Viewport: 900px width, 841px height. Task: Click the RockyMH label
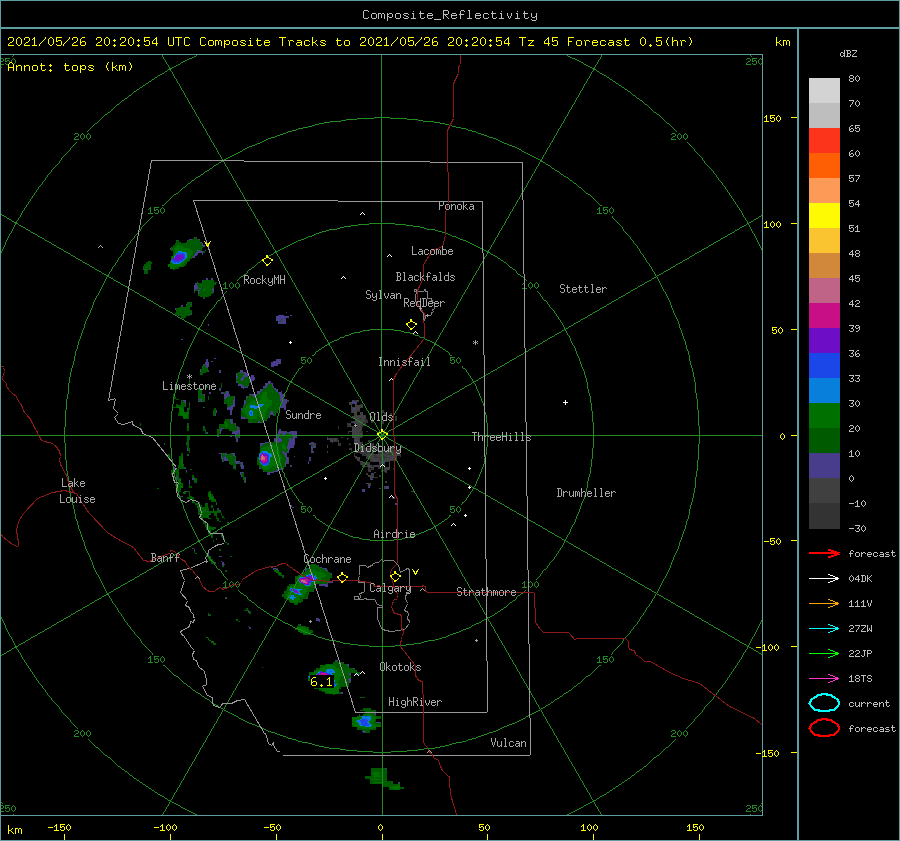tap(264, 280)
